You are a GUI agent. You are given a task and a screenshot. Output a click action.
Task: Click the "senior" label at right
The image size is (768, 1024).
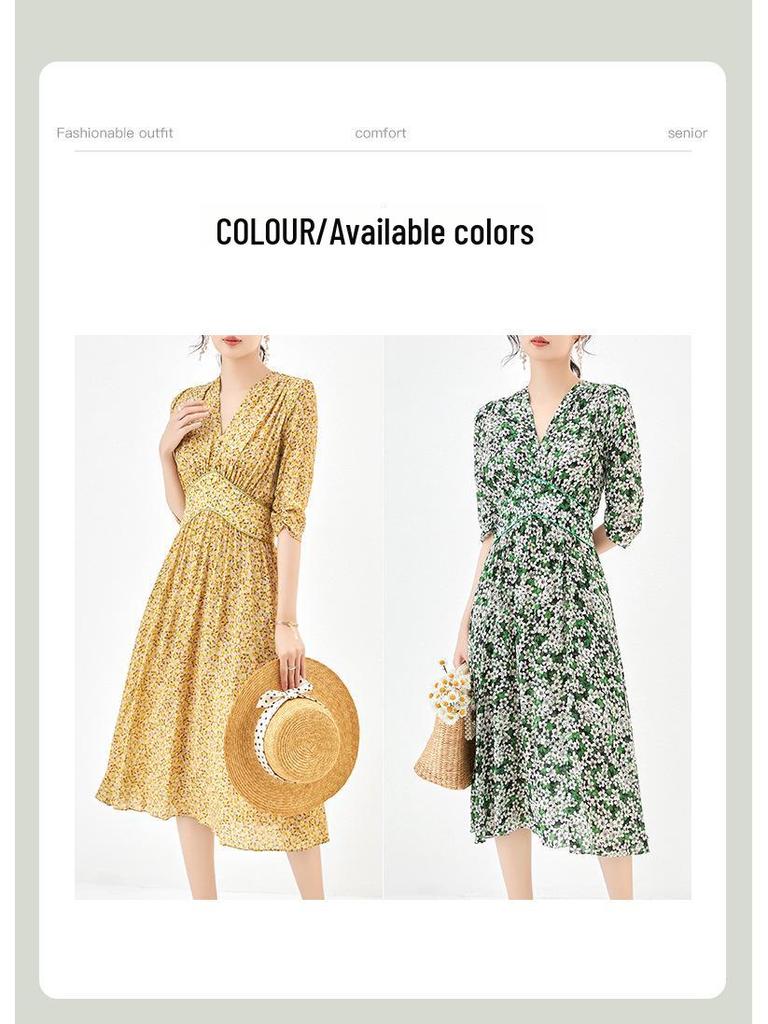pyautogui.click(x=687, y=133)
